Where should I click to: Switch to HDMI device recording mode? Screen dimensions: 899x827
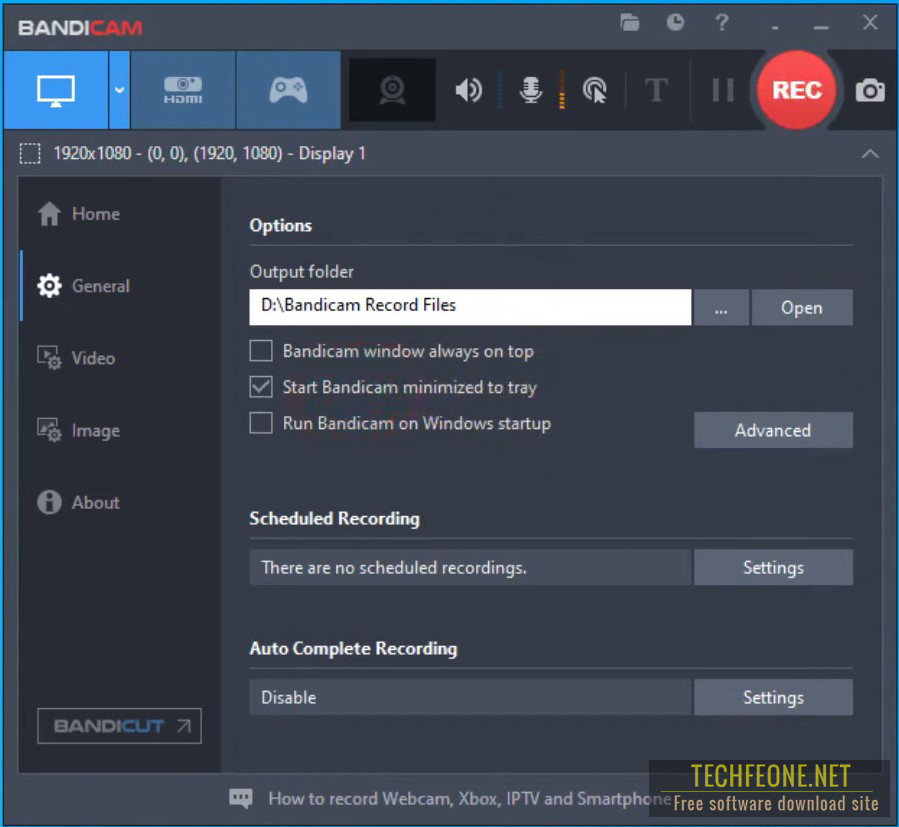coord(183,90)
